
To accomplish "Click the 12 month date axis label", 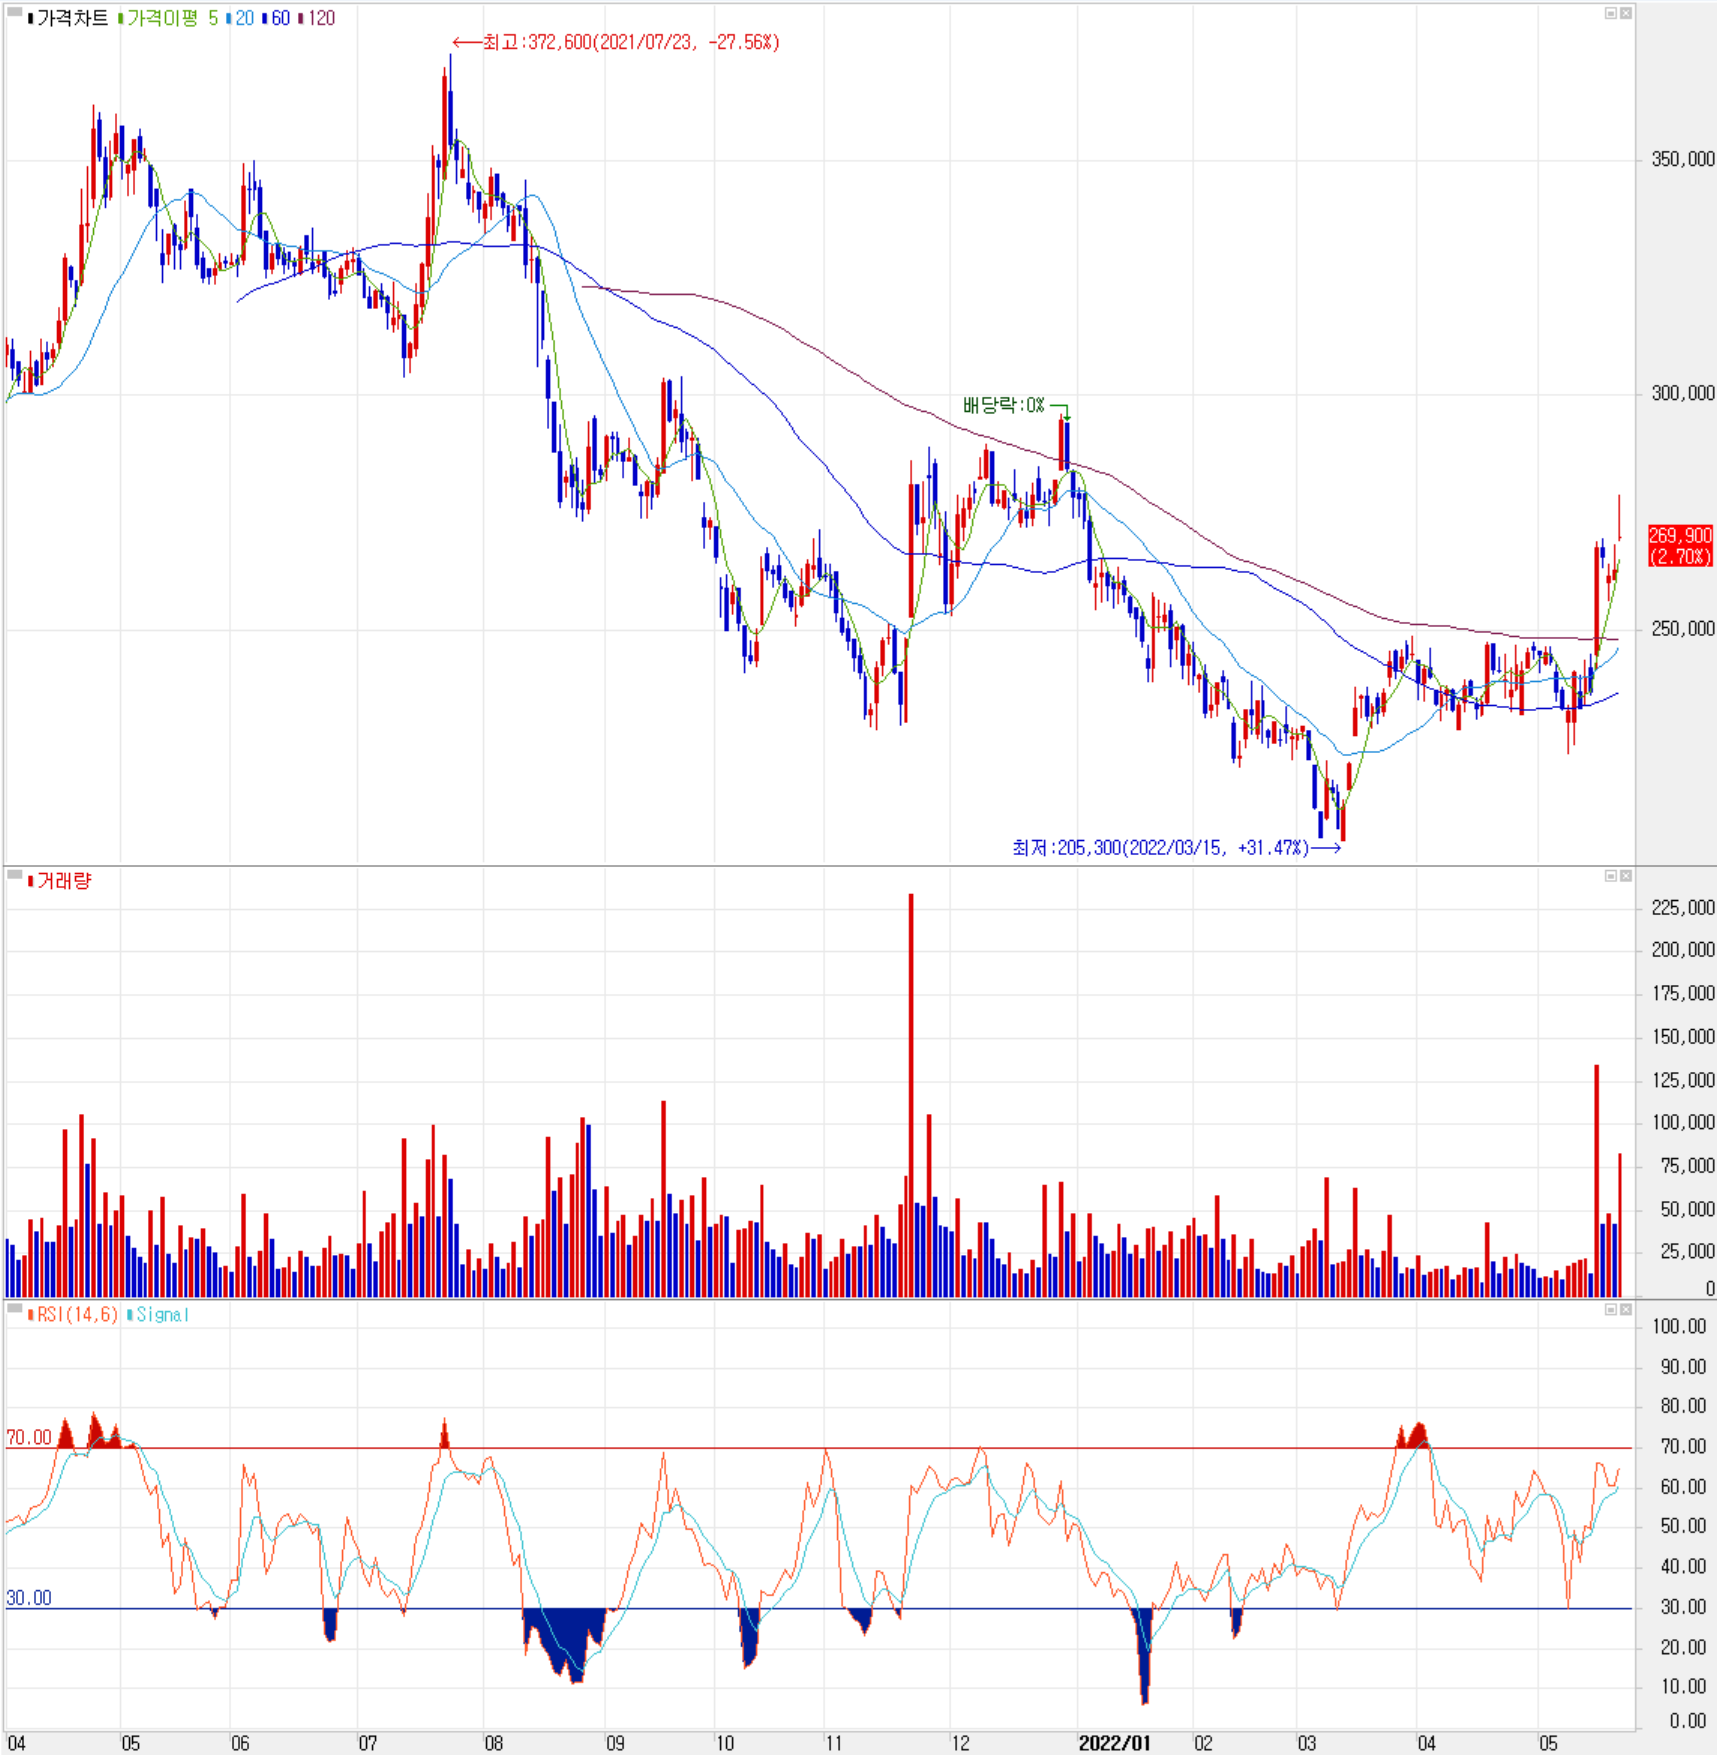I will click(x=960, y=1743).
